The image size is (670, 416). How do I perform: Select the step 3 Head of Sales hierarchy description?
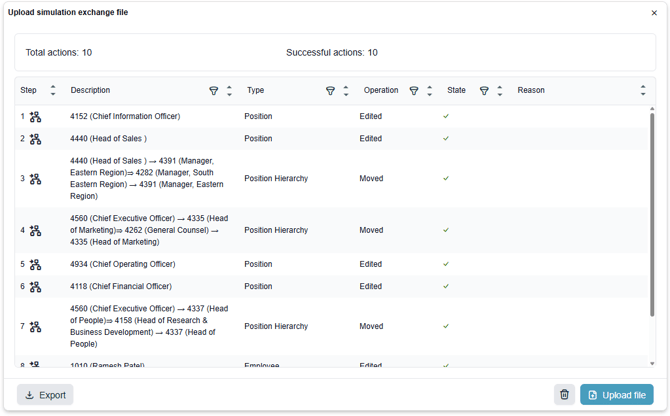[x=147, y=179]
